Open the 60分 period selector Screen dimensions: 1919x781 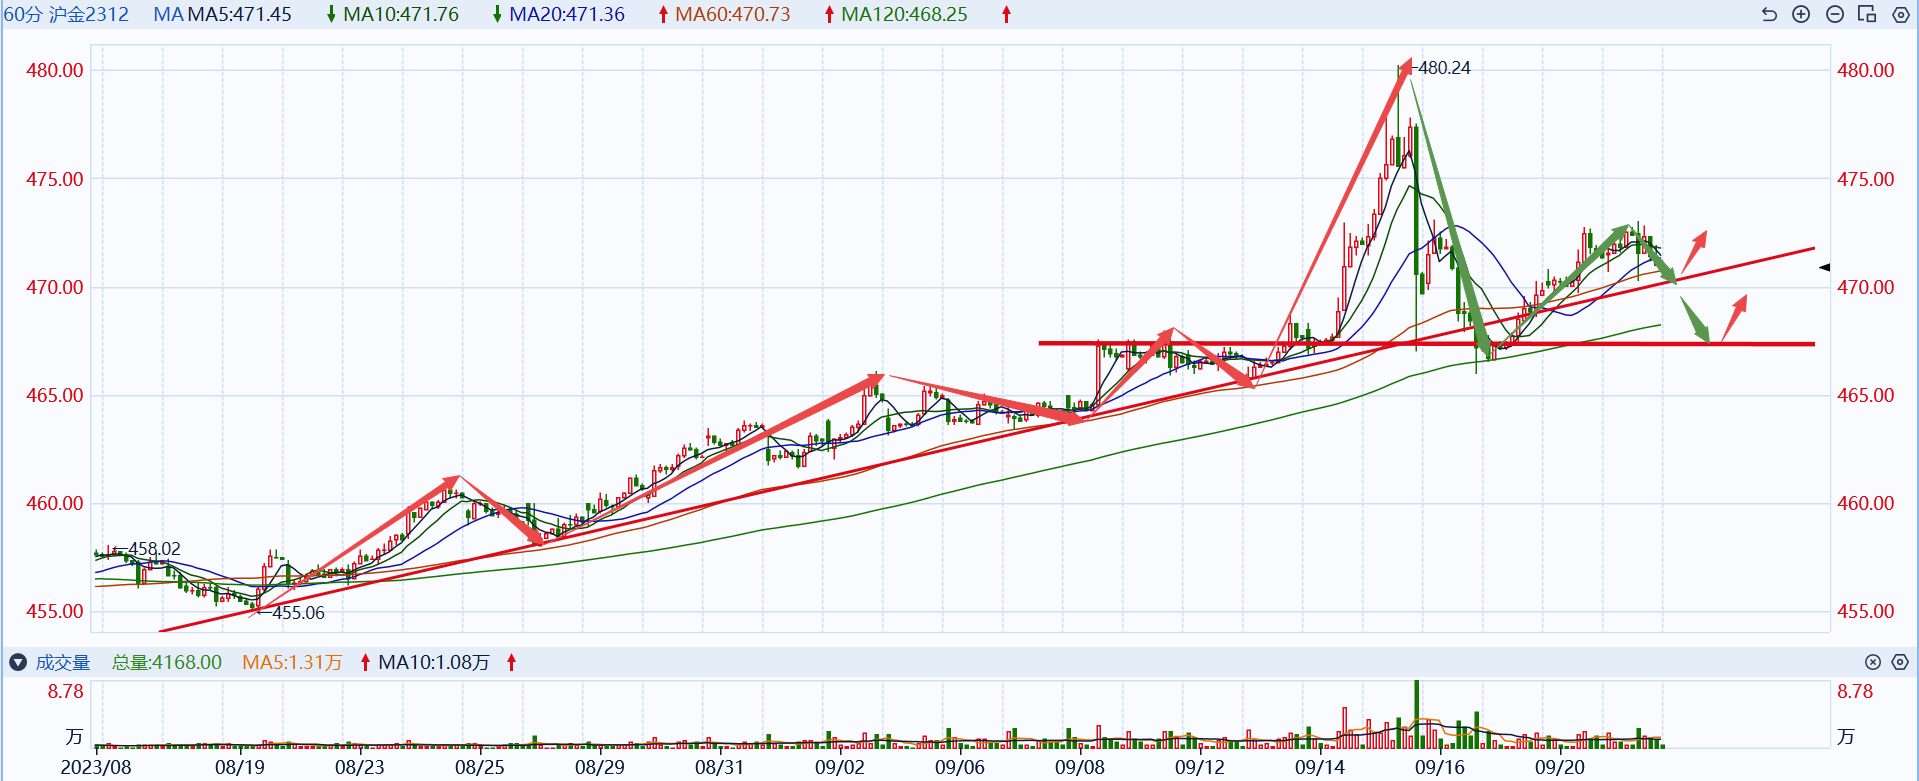tap(22, 14)
